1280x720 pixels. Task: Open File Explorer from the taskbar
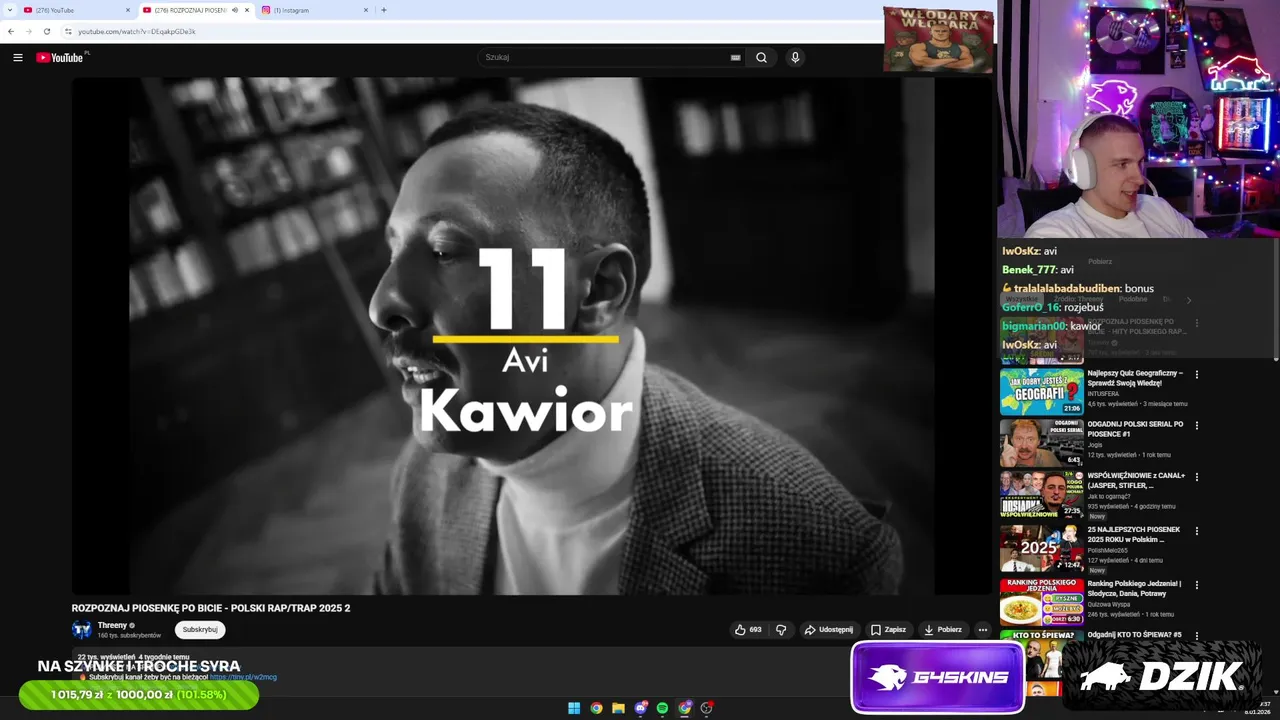[618, 708]
